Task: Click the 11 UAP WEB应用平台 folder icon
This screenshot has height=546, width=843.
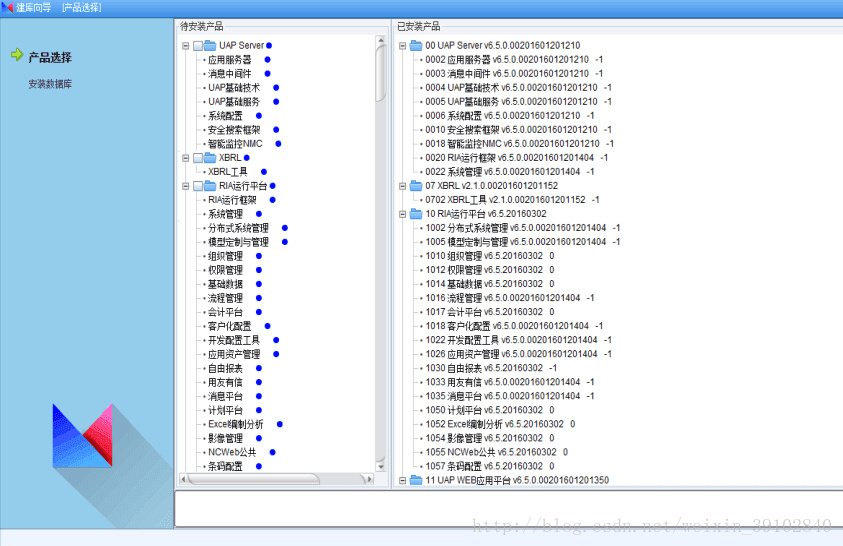Action: [x=416, y=480]
